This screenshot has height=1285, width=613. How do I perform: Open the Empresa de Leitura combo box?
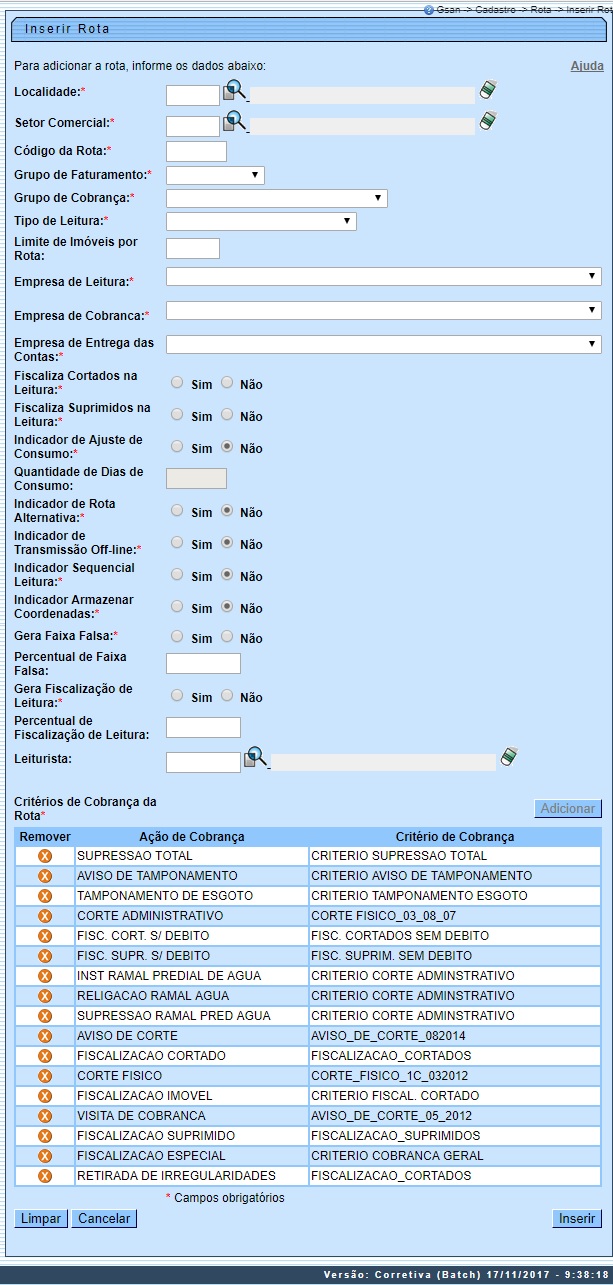[383, 277]
